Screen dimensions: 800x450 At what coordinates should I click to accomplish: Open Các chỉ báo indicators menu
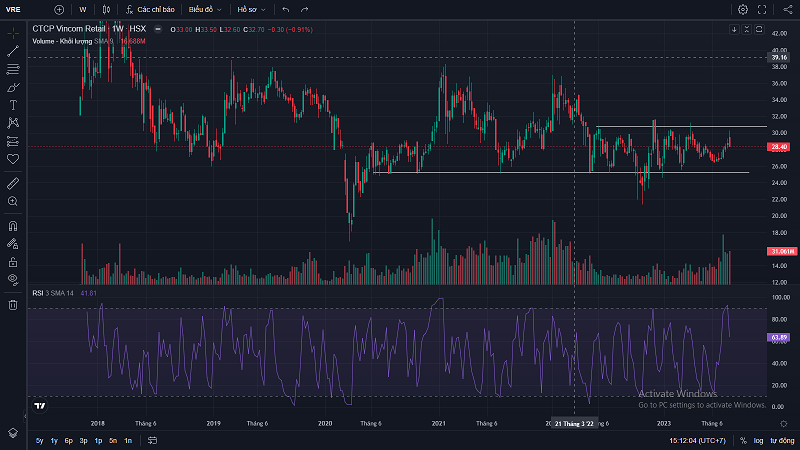pos(150,9)
